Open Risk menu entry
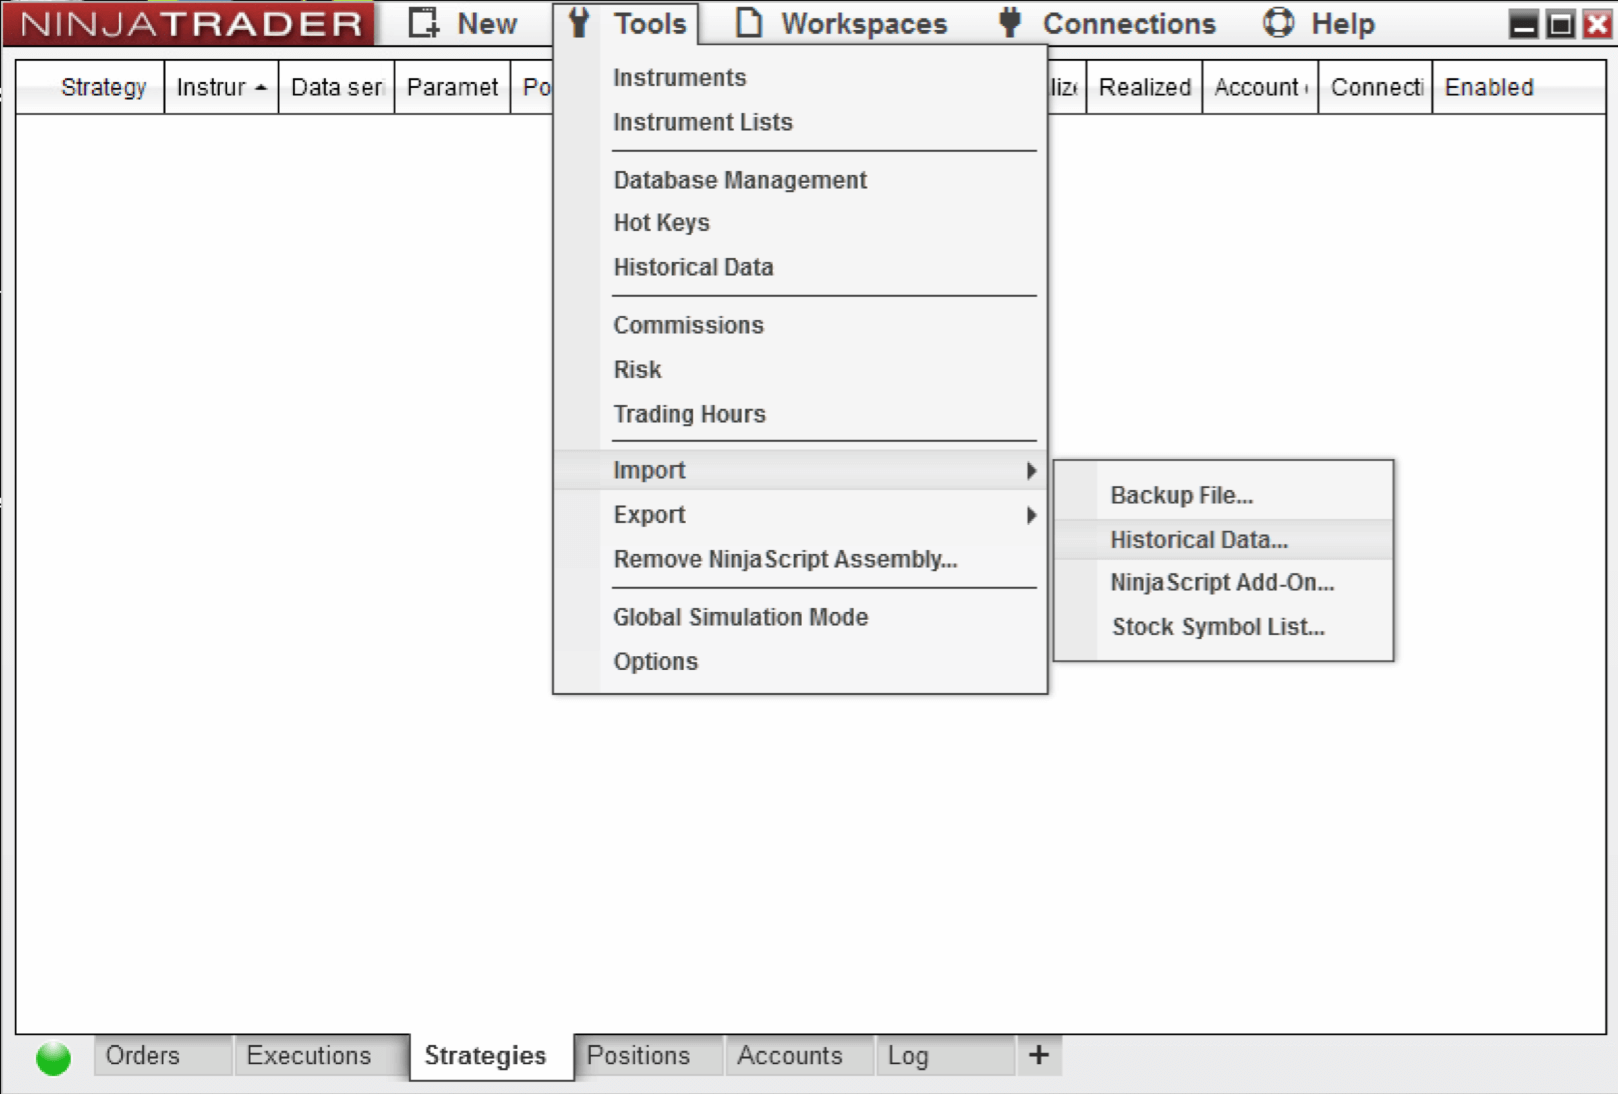 pyautogui.click(x=637, y=370)
